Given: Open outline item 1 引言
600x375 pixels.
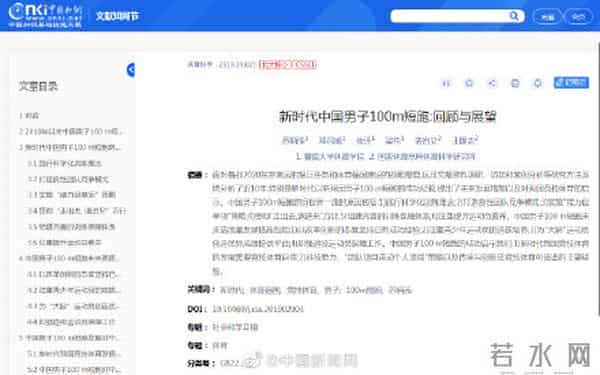Looking at the screenshot, I should pyautogui.click(x=29, y=116).
